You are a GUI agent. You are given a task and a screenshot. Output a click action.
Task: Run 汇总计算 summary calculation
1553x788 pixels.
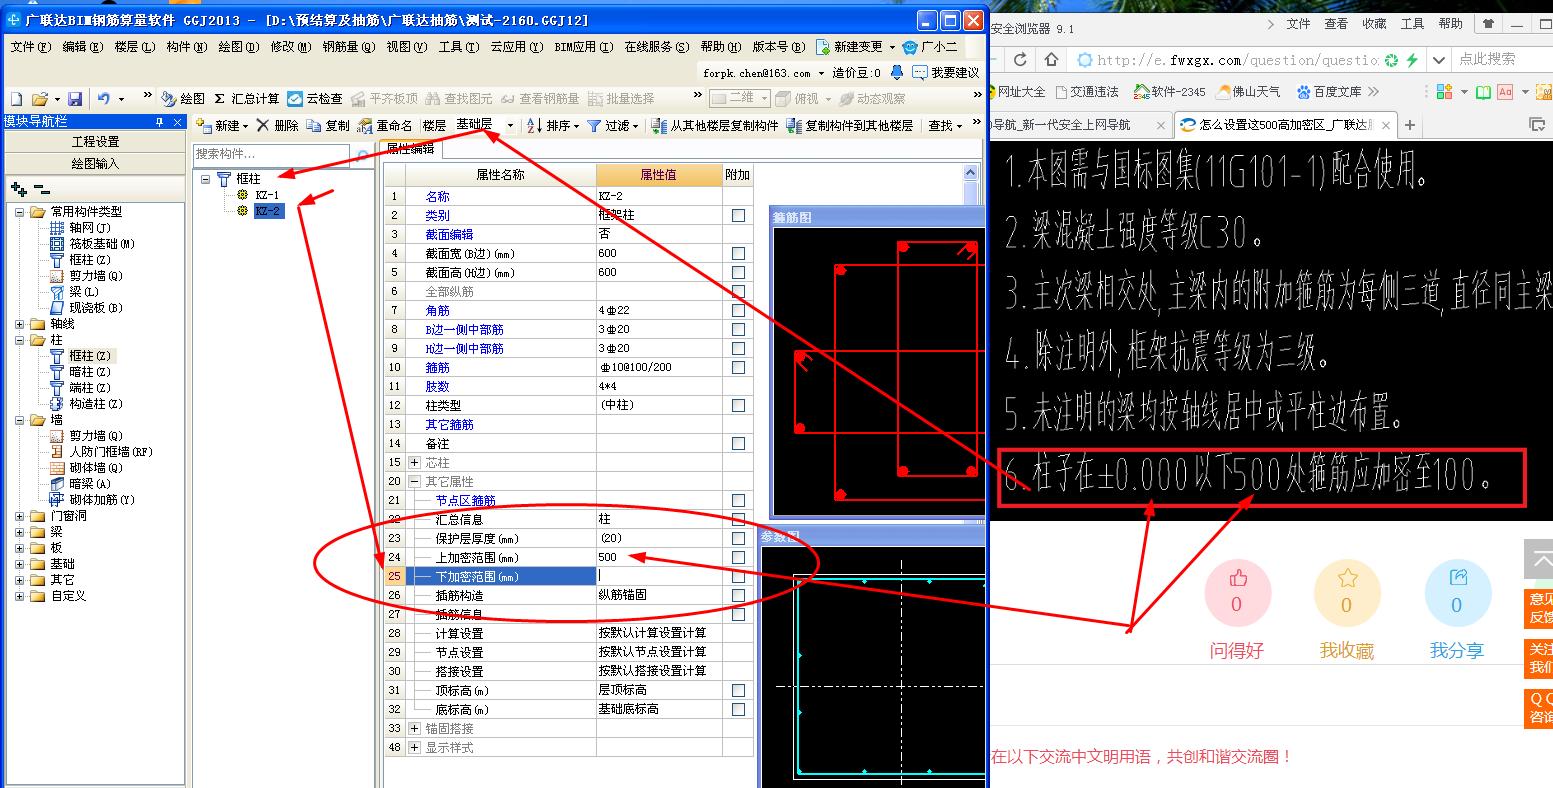(247, 98)
